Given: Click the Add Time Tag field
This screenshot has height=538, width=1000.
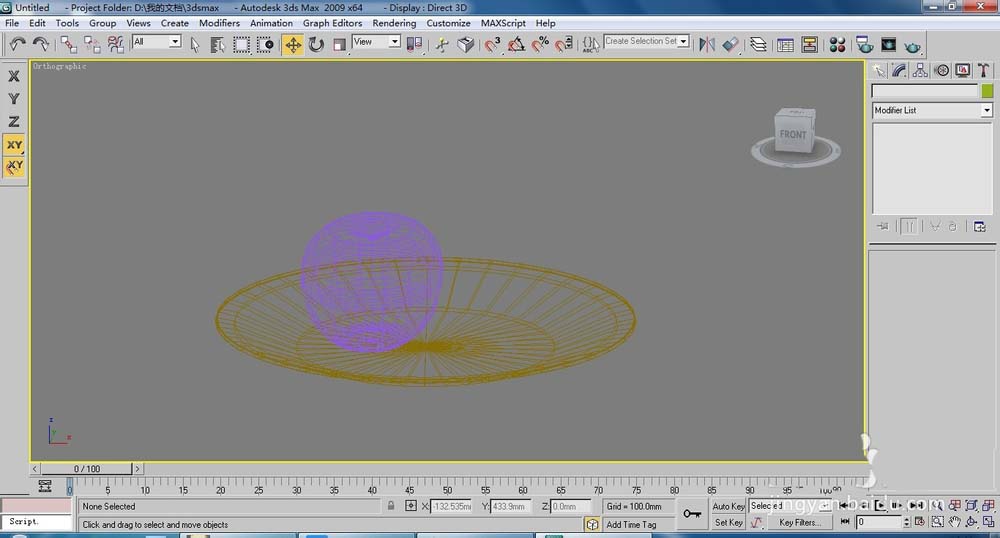Looking at the screenshot, I should (x=638, y=525).
